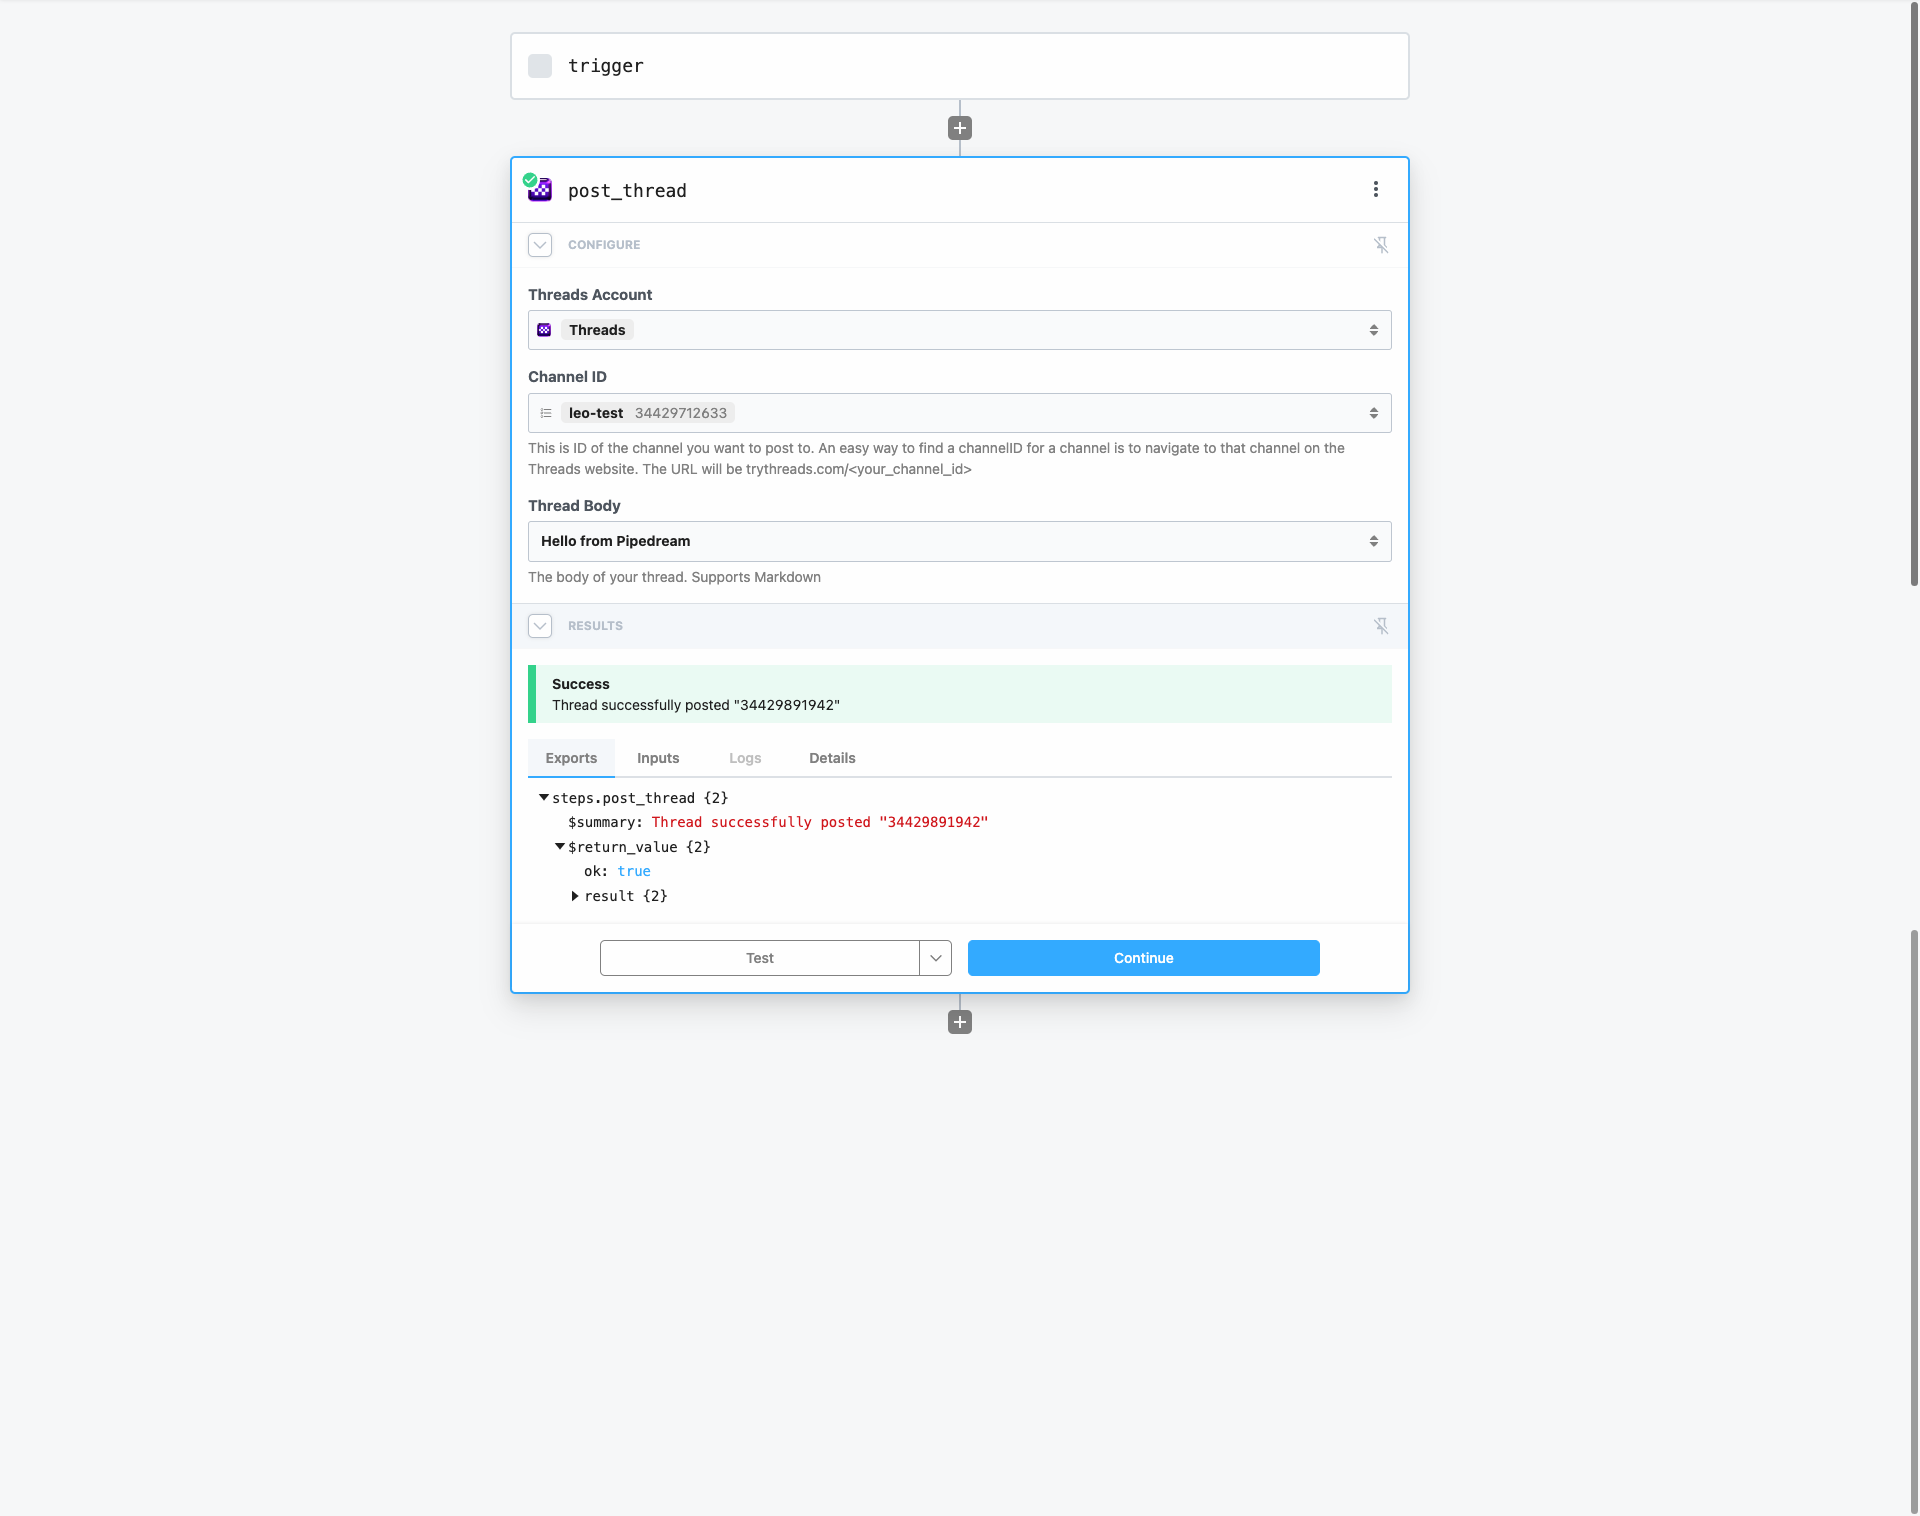Click the Continue button
Viewport: 1920px width, 1516px height.
(1143, 957)
